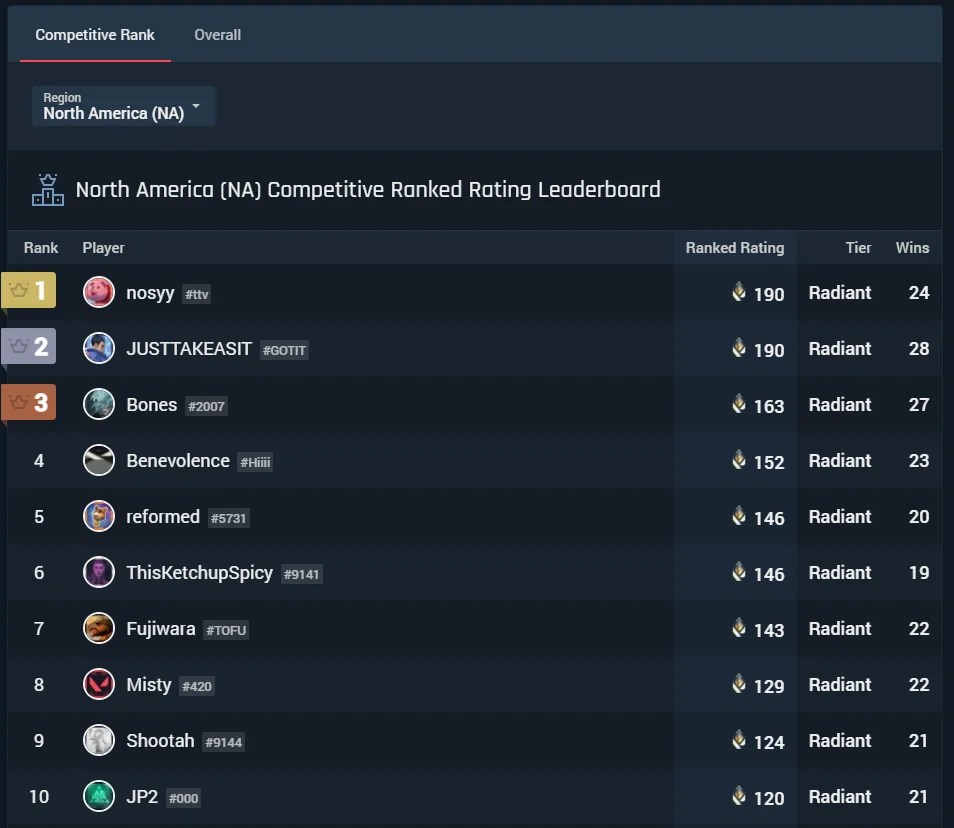954x828 pixels.
Task: Click the gold rank 1 crown badge
Action: [29, 290]
